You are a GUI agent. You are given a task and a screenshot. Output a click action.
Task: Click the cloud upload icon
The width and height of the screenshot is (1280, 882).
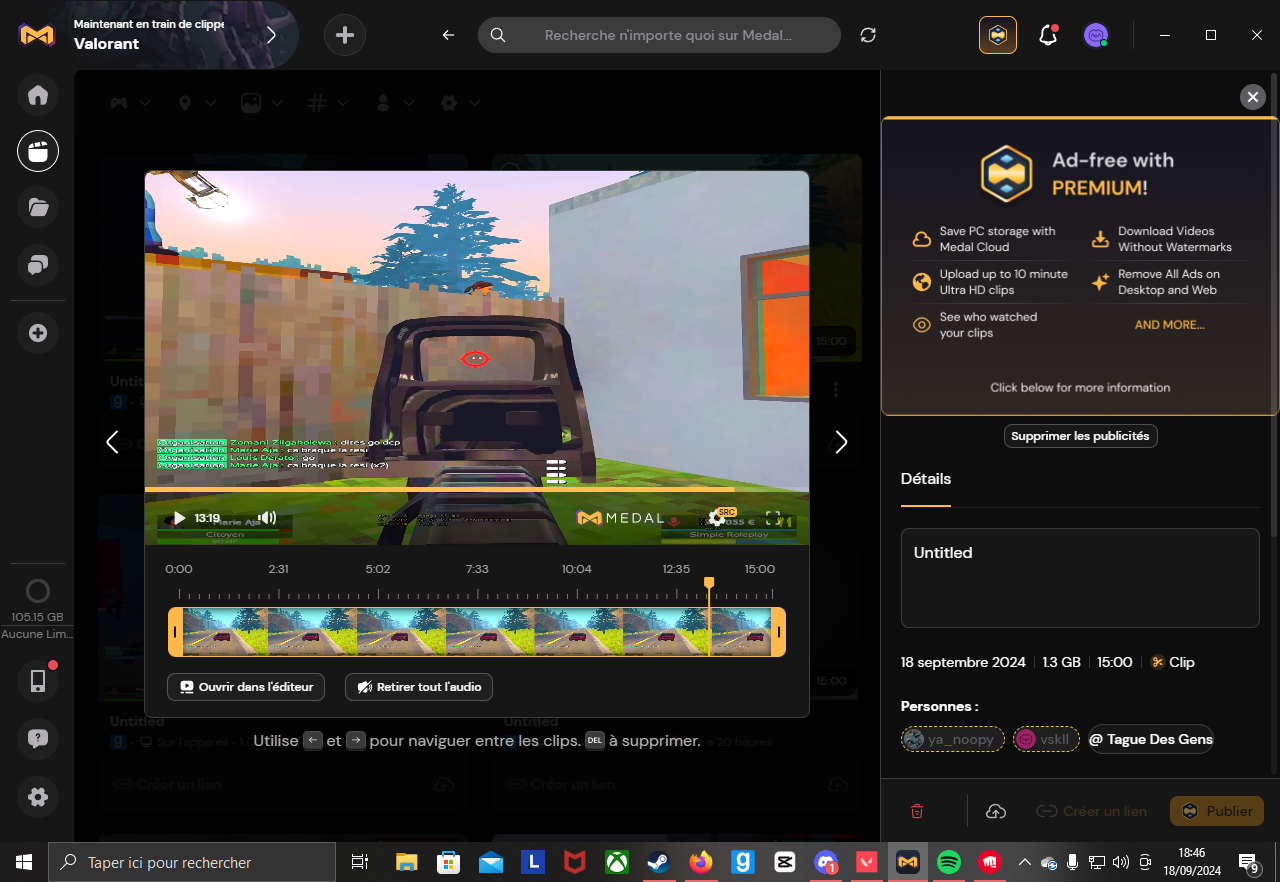[x=996, y=811]
